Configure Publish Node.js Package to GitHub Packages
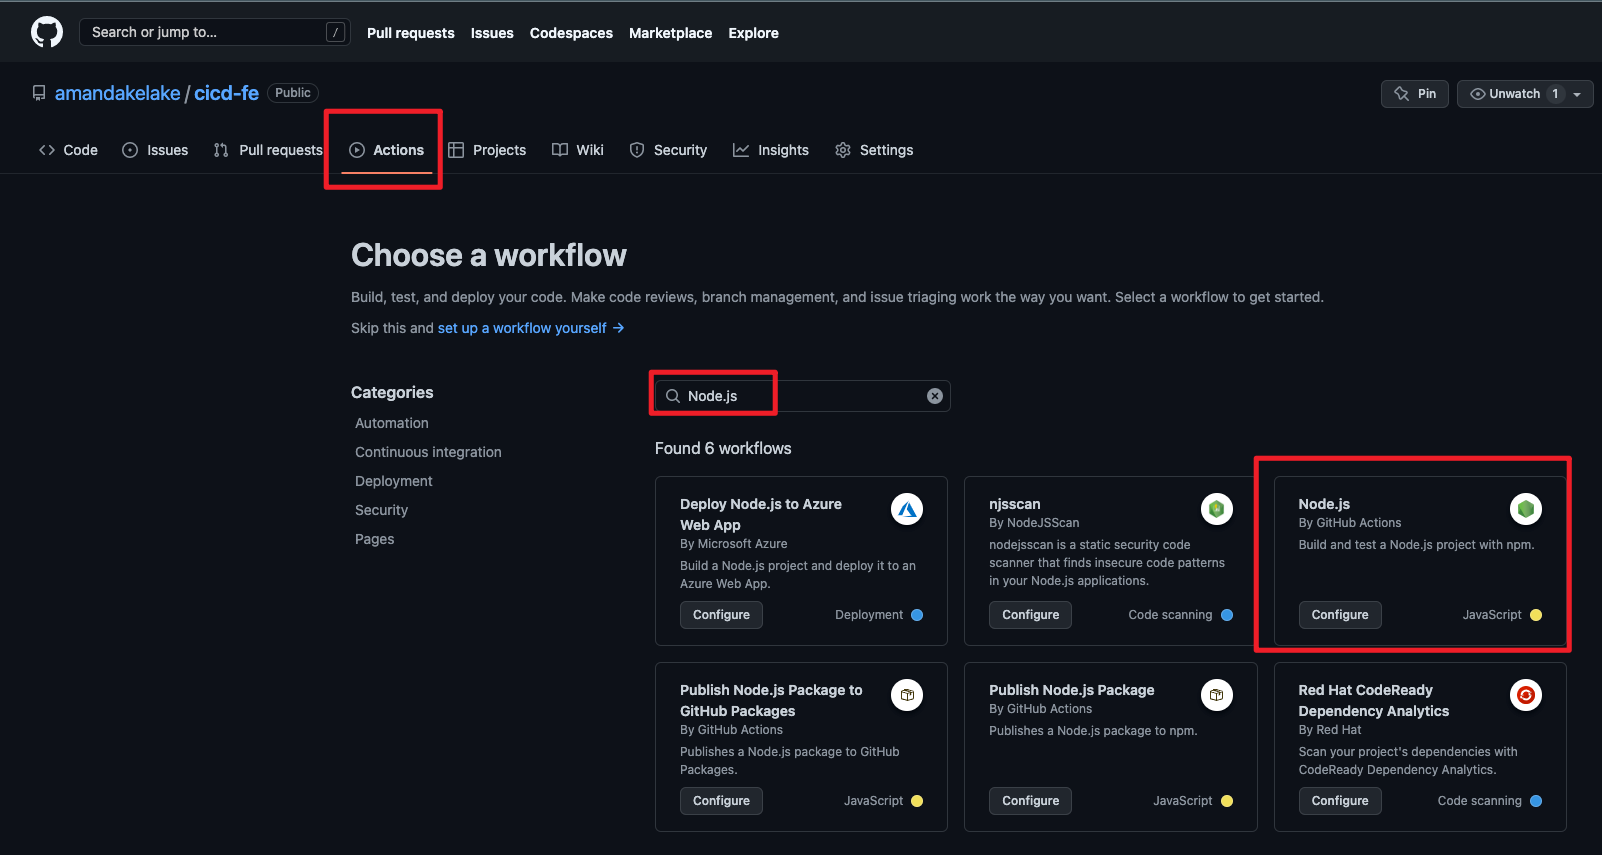 point(721,801)
